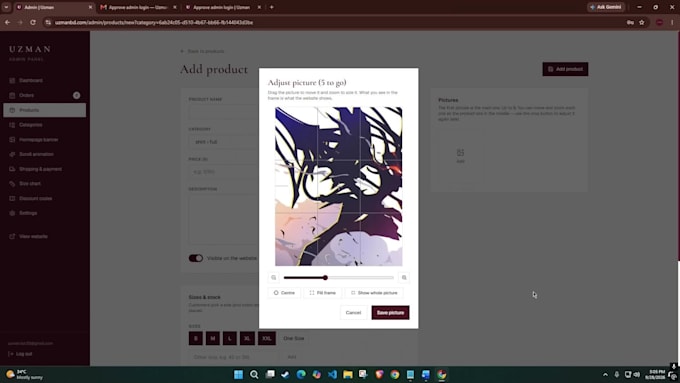The width and height of the screenshot is (680, 383).
Task: Click Back to products link
Action: click(203, 51)
